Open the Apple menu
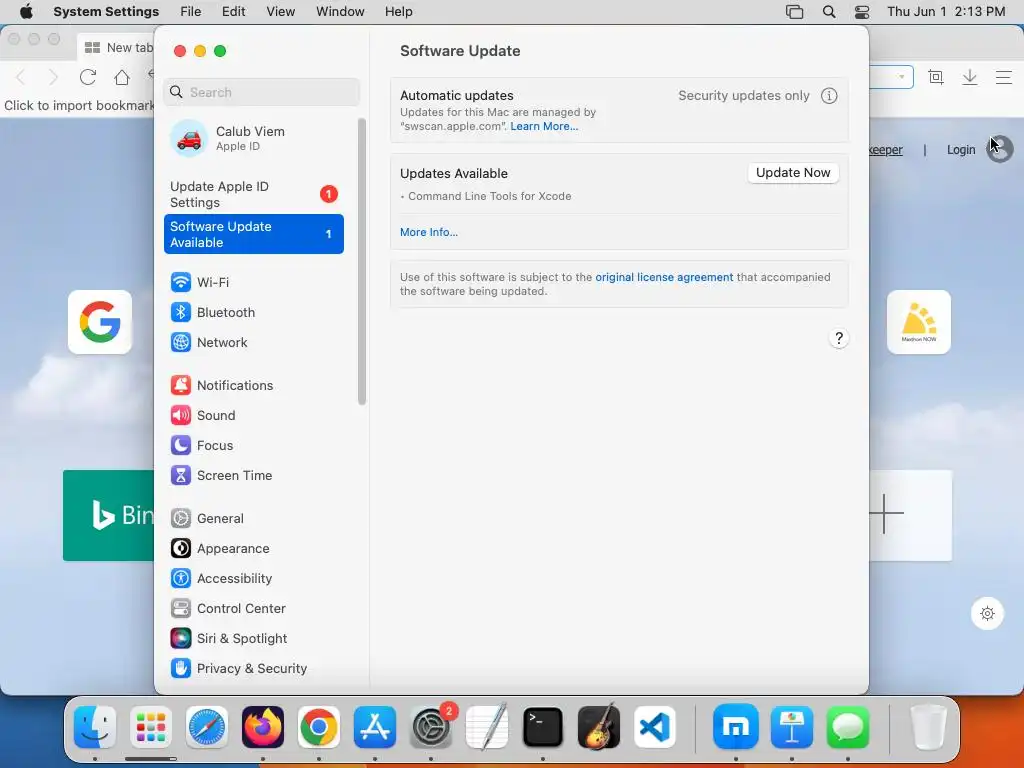The width and height of the screenshot is (1024, 768). (x=26, y=12)
